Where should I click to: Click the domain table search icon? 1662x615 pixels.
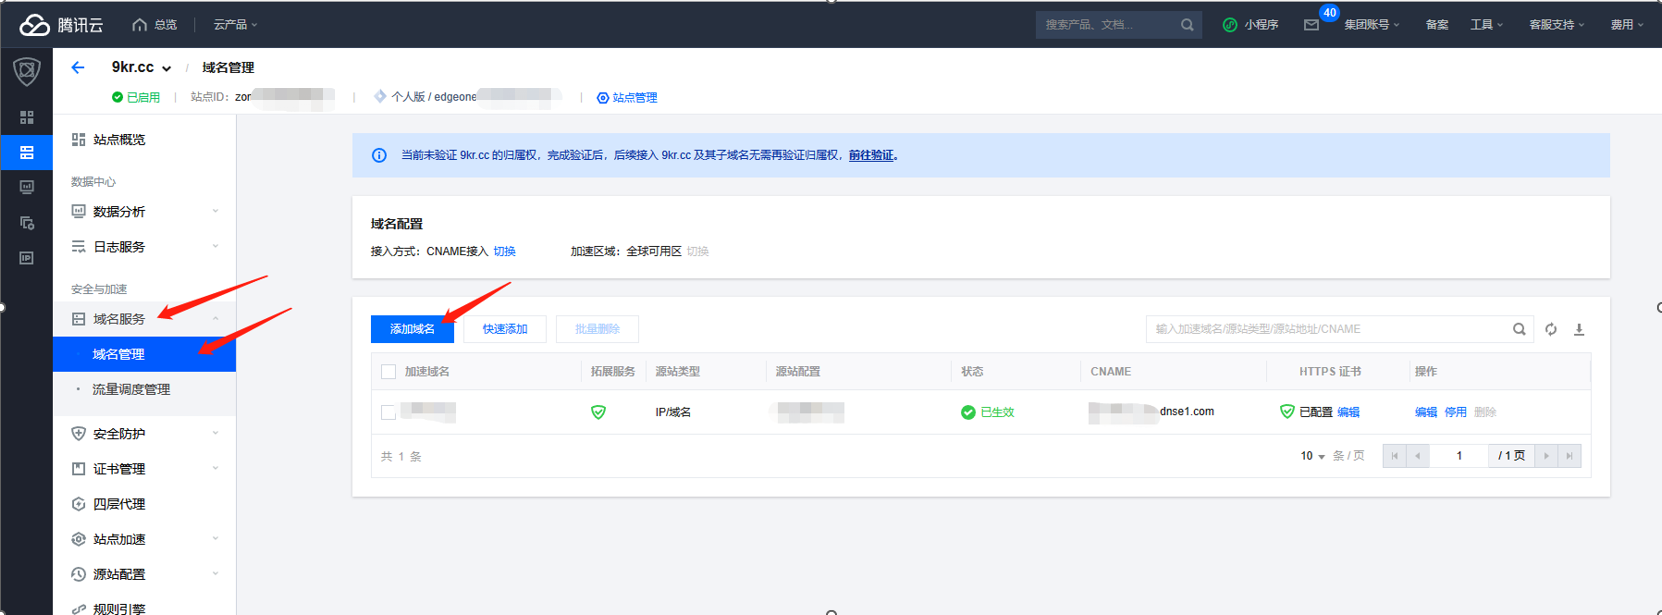(x=1519, y=329)
